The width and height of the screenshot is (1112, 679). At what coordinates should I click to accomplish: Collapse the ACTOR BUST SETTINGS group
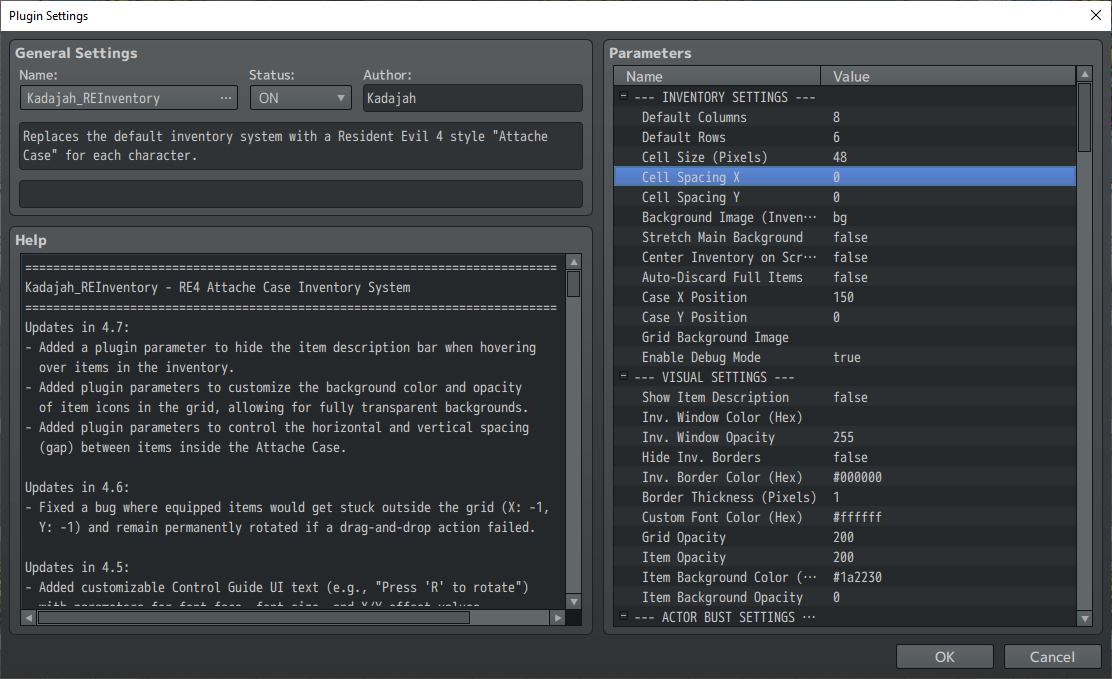click(623, 616)
